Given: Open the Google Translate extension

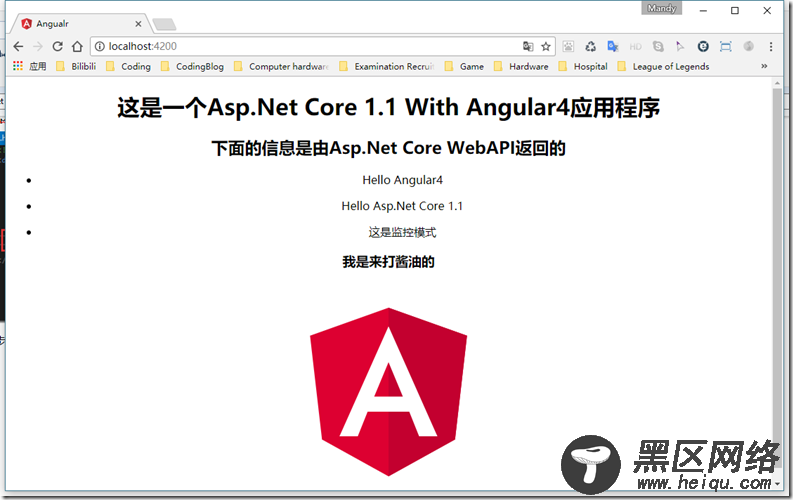Looking at the screenshot, I should [x=613, y=47].
